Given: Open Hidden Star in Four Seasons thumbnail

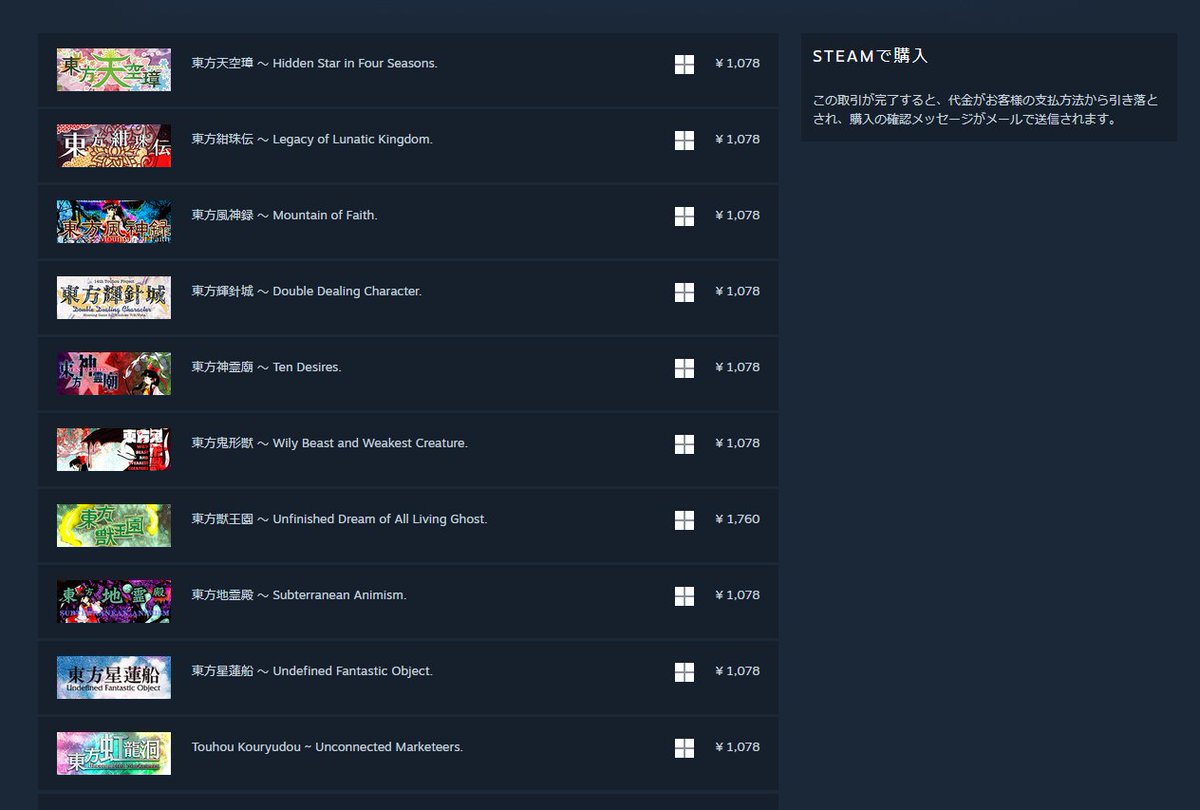Looking at the screenshot, I should click(114, 70).
